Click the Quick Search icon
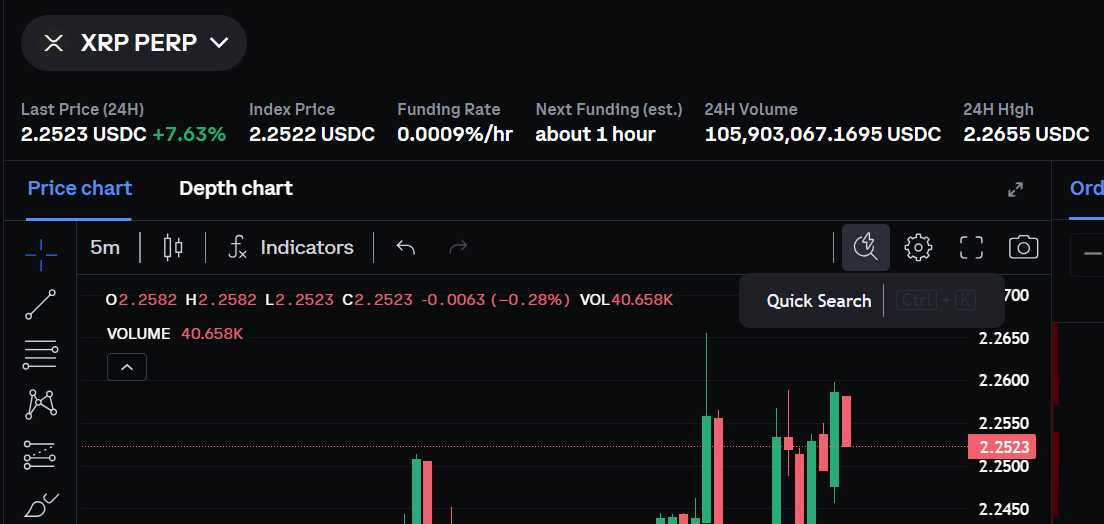Viewport: 1104px width, 524px height. point(865,247)
